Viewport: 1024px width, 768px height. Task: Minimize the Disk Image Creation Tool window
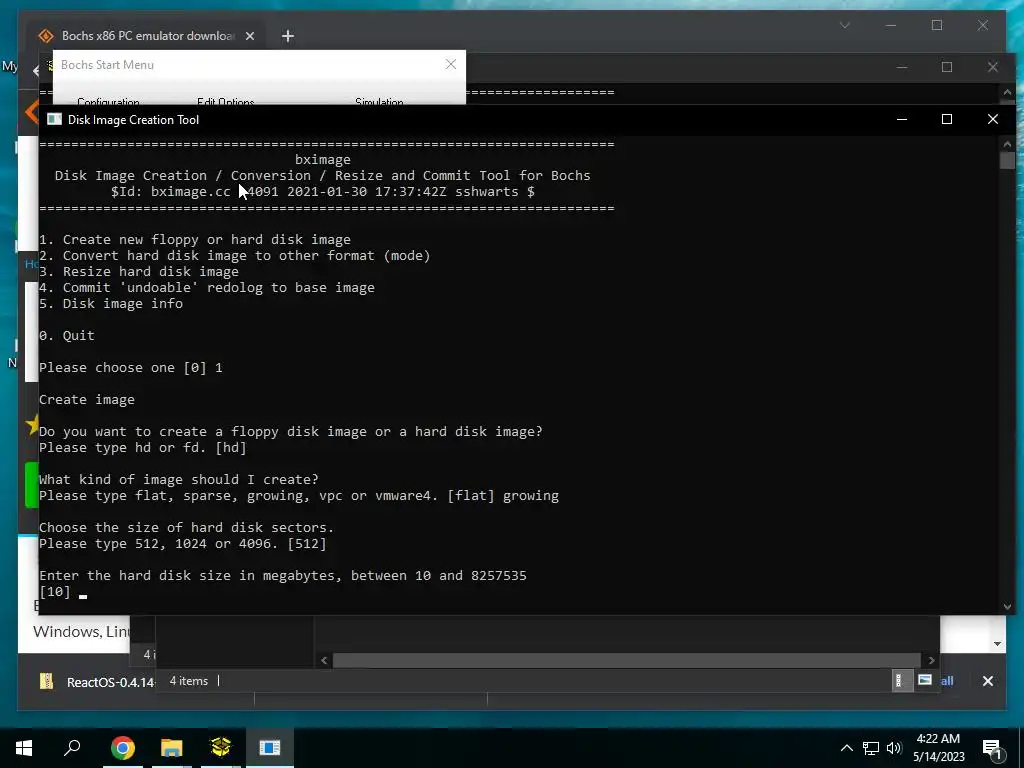902,120
